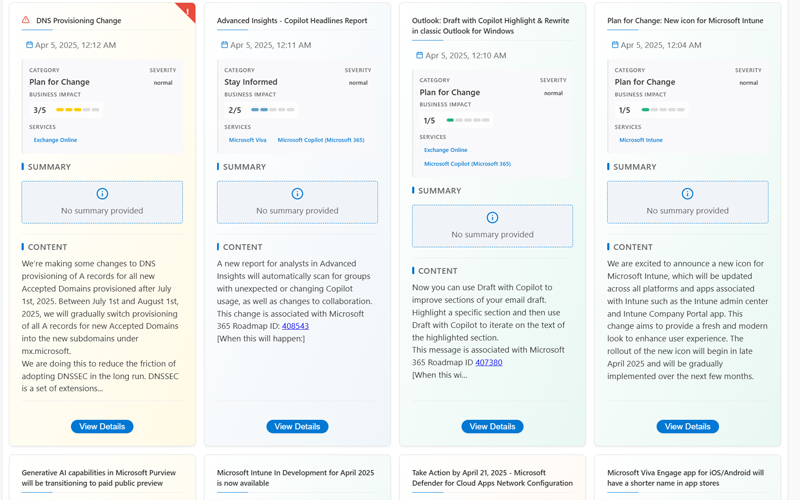Open View Details for Outlook Draft with Copilot
The image size is (800, 500).
[492, 426]
